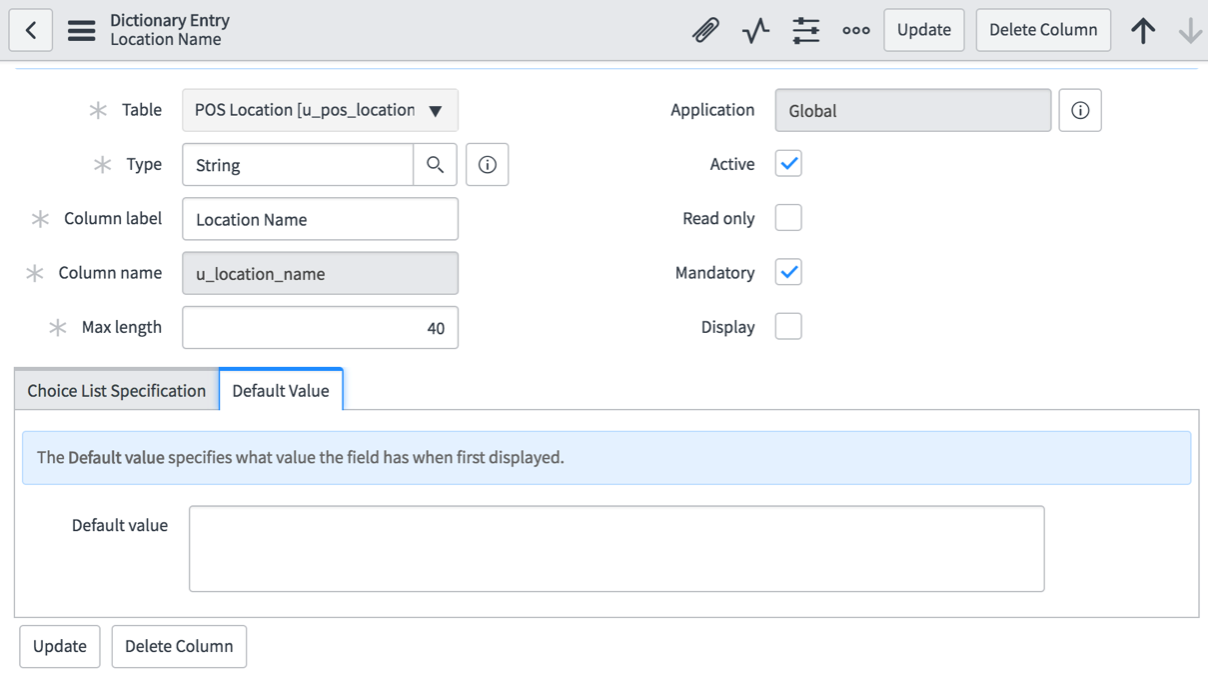Open the paperclip attachments icon

coord(706,31)
